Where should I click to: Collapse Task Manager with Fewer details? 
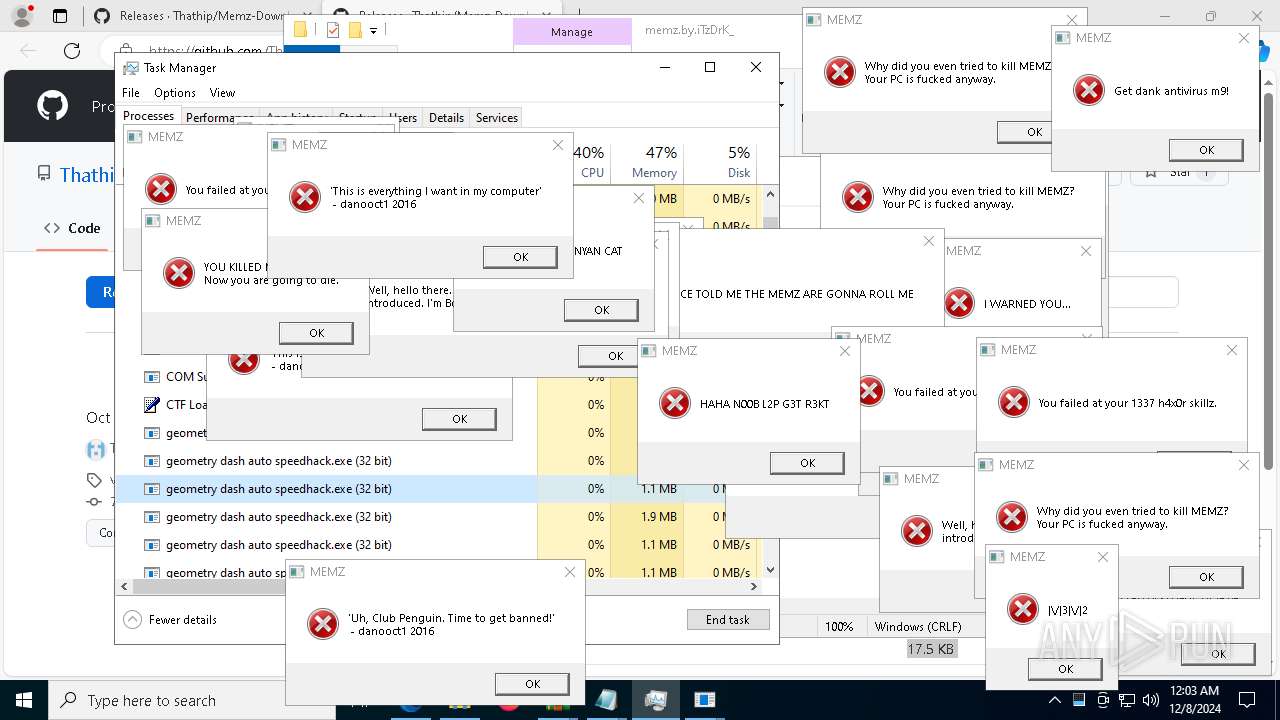[170, 619]
